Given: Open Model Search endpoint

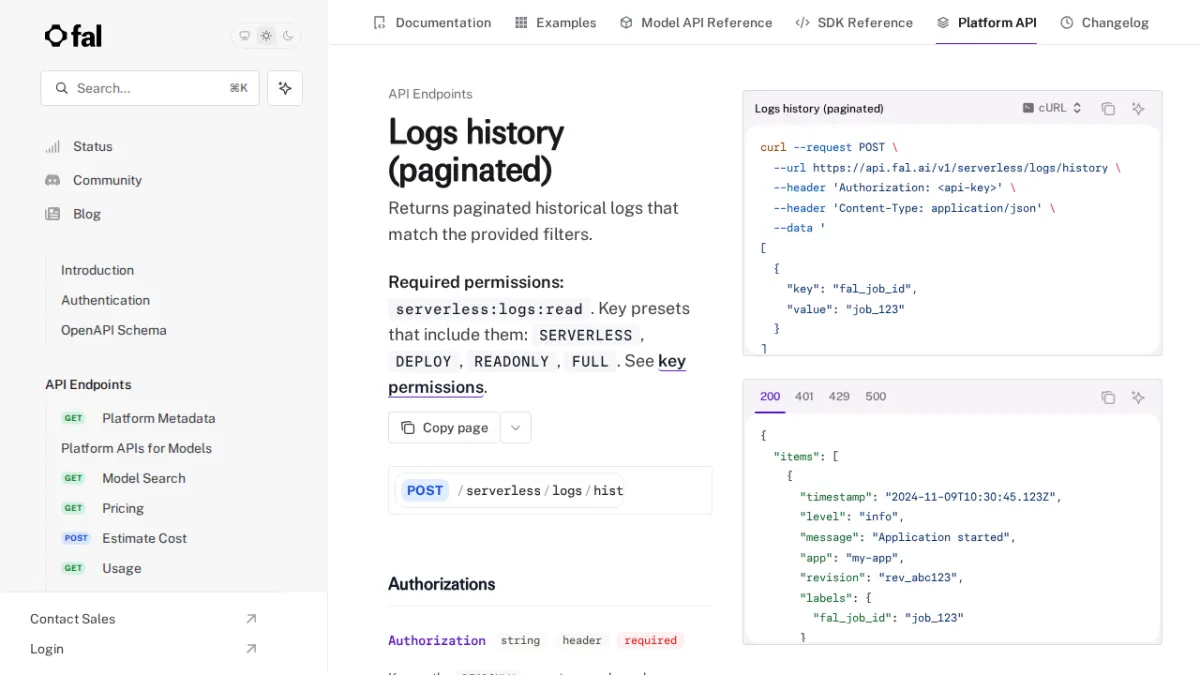Looking at the screenshot, I should 144,478.
